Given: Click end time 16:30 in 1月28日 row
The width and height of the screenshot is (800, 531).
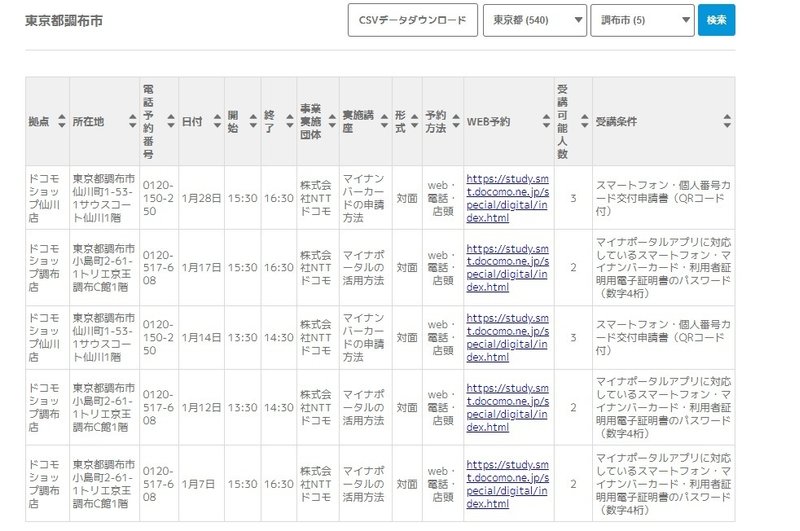Looking at the screenshot, I should 279,198.
